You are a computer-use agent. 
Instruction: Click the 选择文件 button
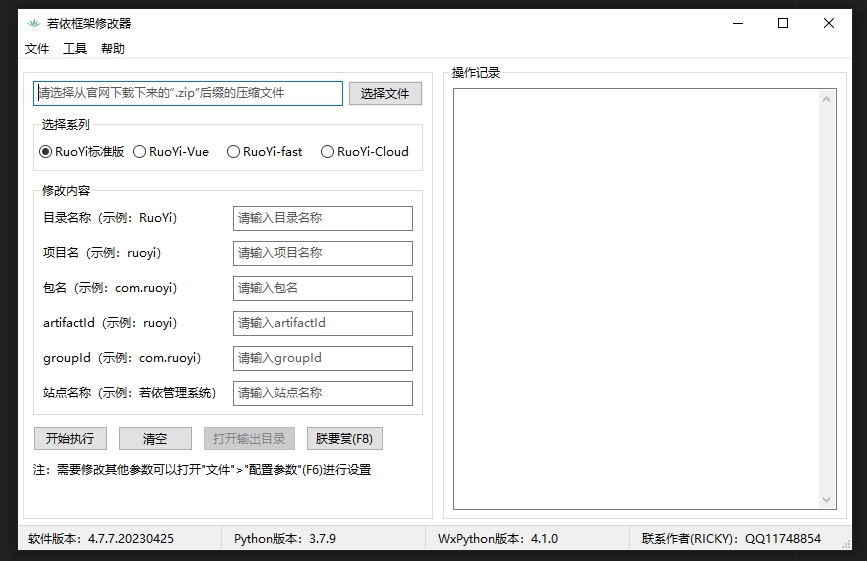385,93
